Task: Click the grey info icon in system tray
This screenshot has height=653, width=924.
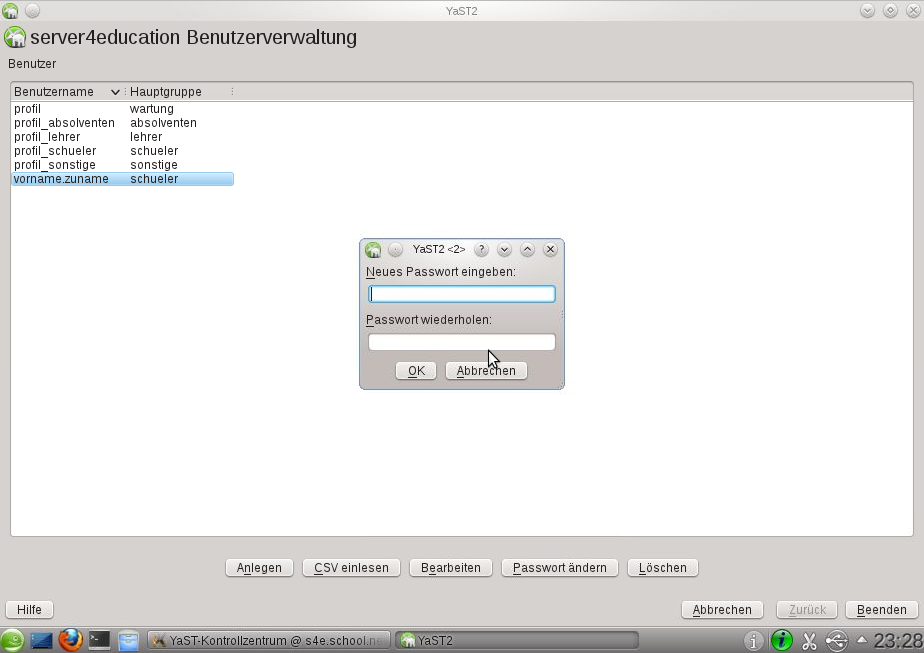Action: pos(753,641)
